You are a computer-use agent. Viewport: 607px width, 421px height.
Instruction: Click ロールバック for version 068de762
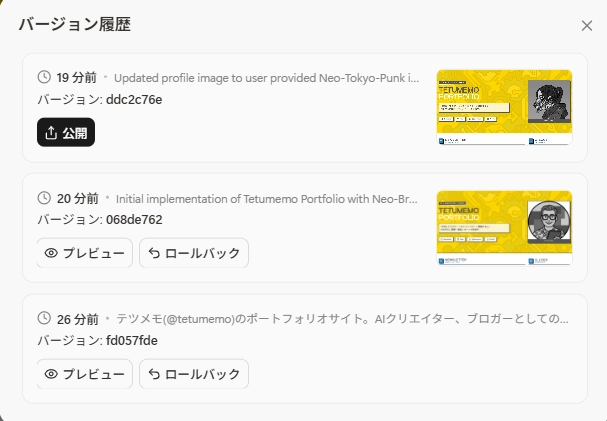(x=194, y=253)
